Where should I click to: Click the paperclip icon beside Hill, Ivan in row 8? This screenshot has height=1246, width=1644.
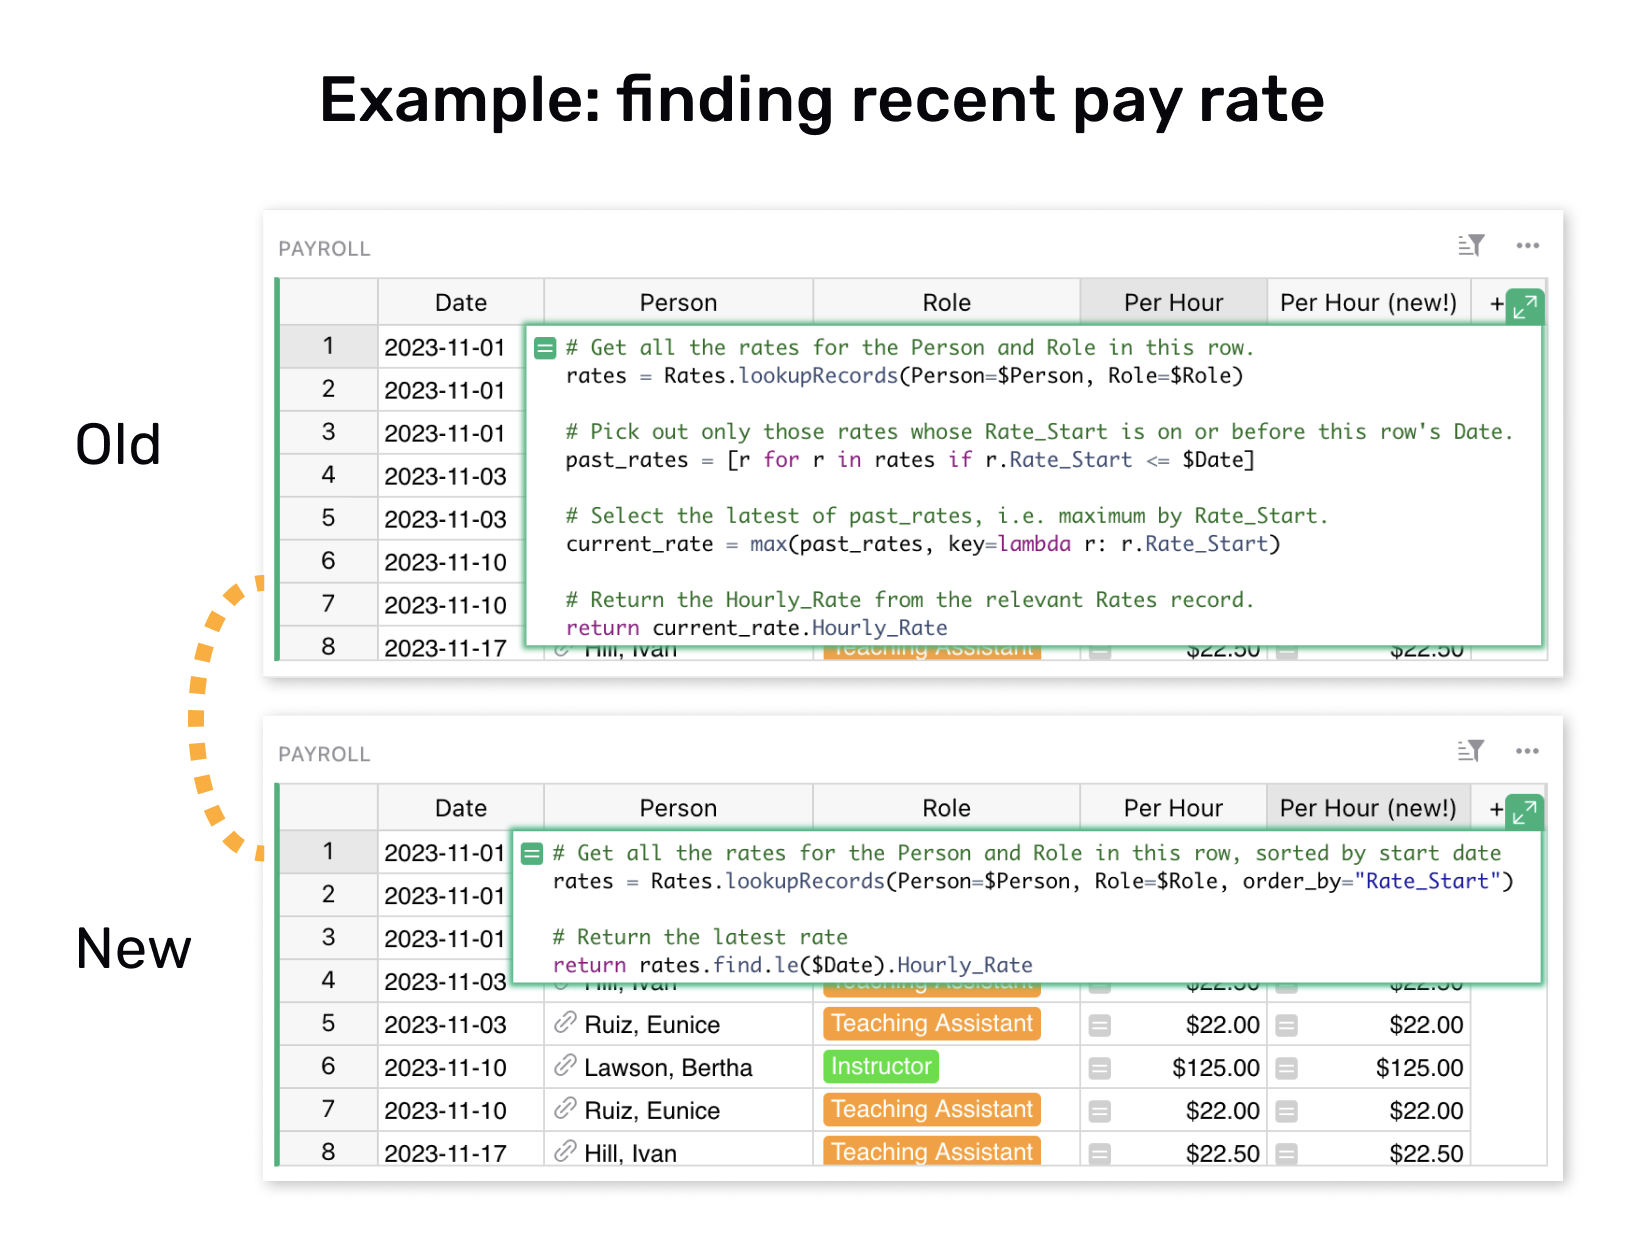[565, 1152]
